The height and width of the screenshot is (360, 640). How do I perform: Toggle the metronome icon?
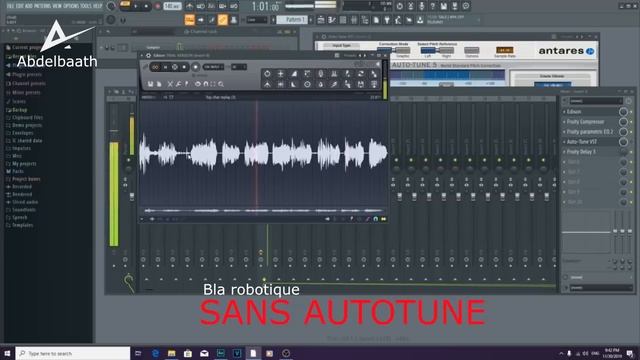click(x=190, y=6)
